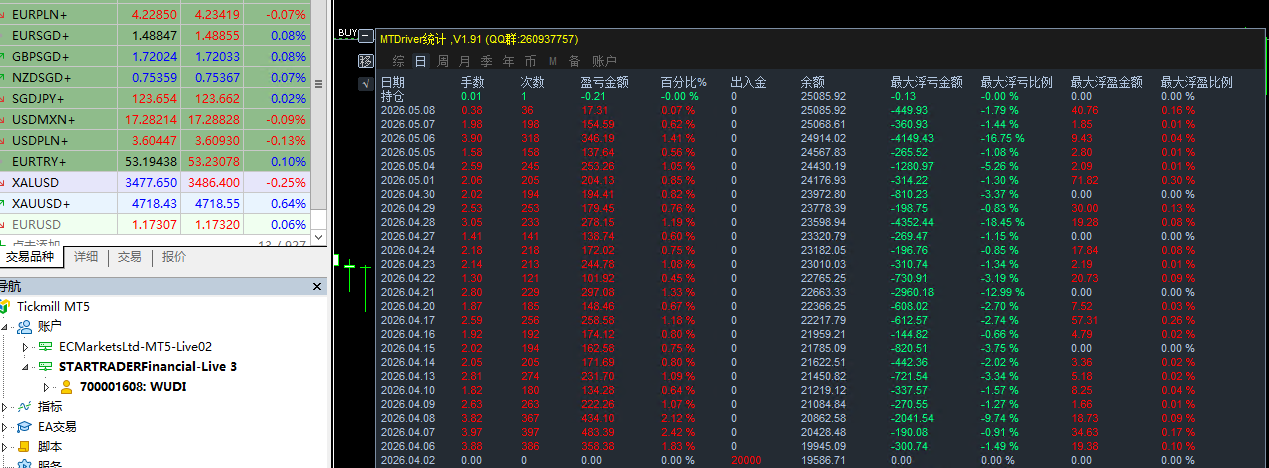Click the 持仓 positions row label
Viewport: 1269px width, 468px height.
pyautogui.click(x=393, y=97)
